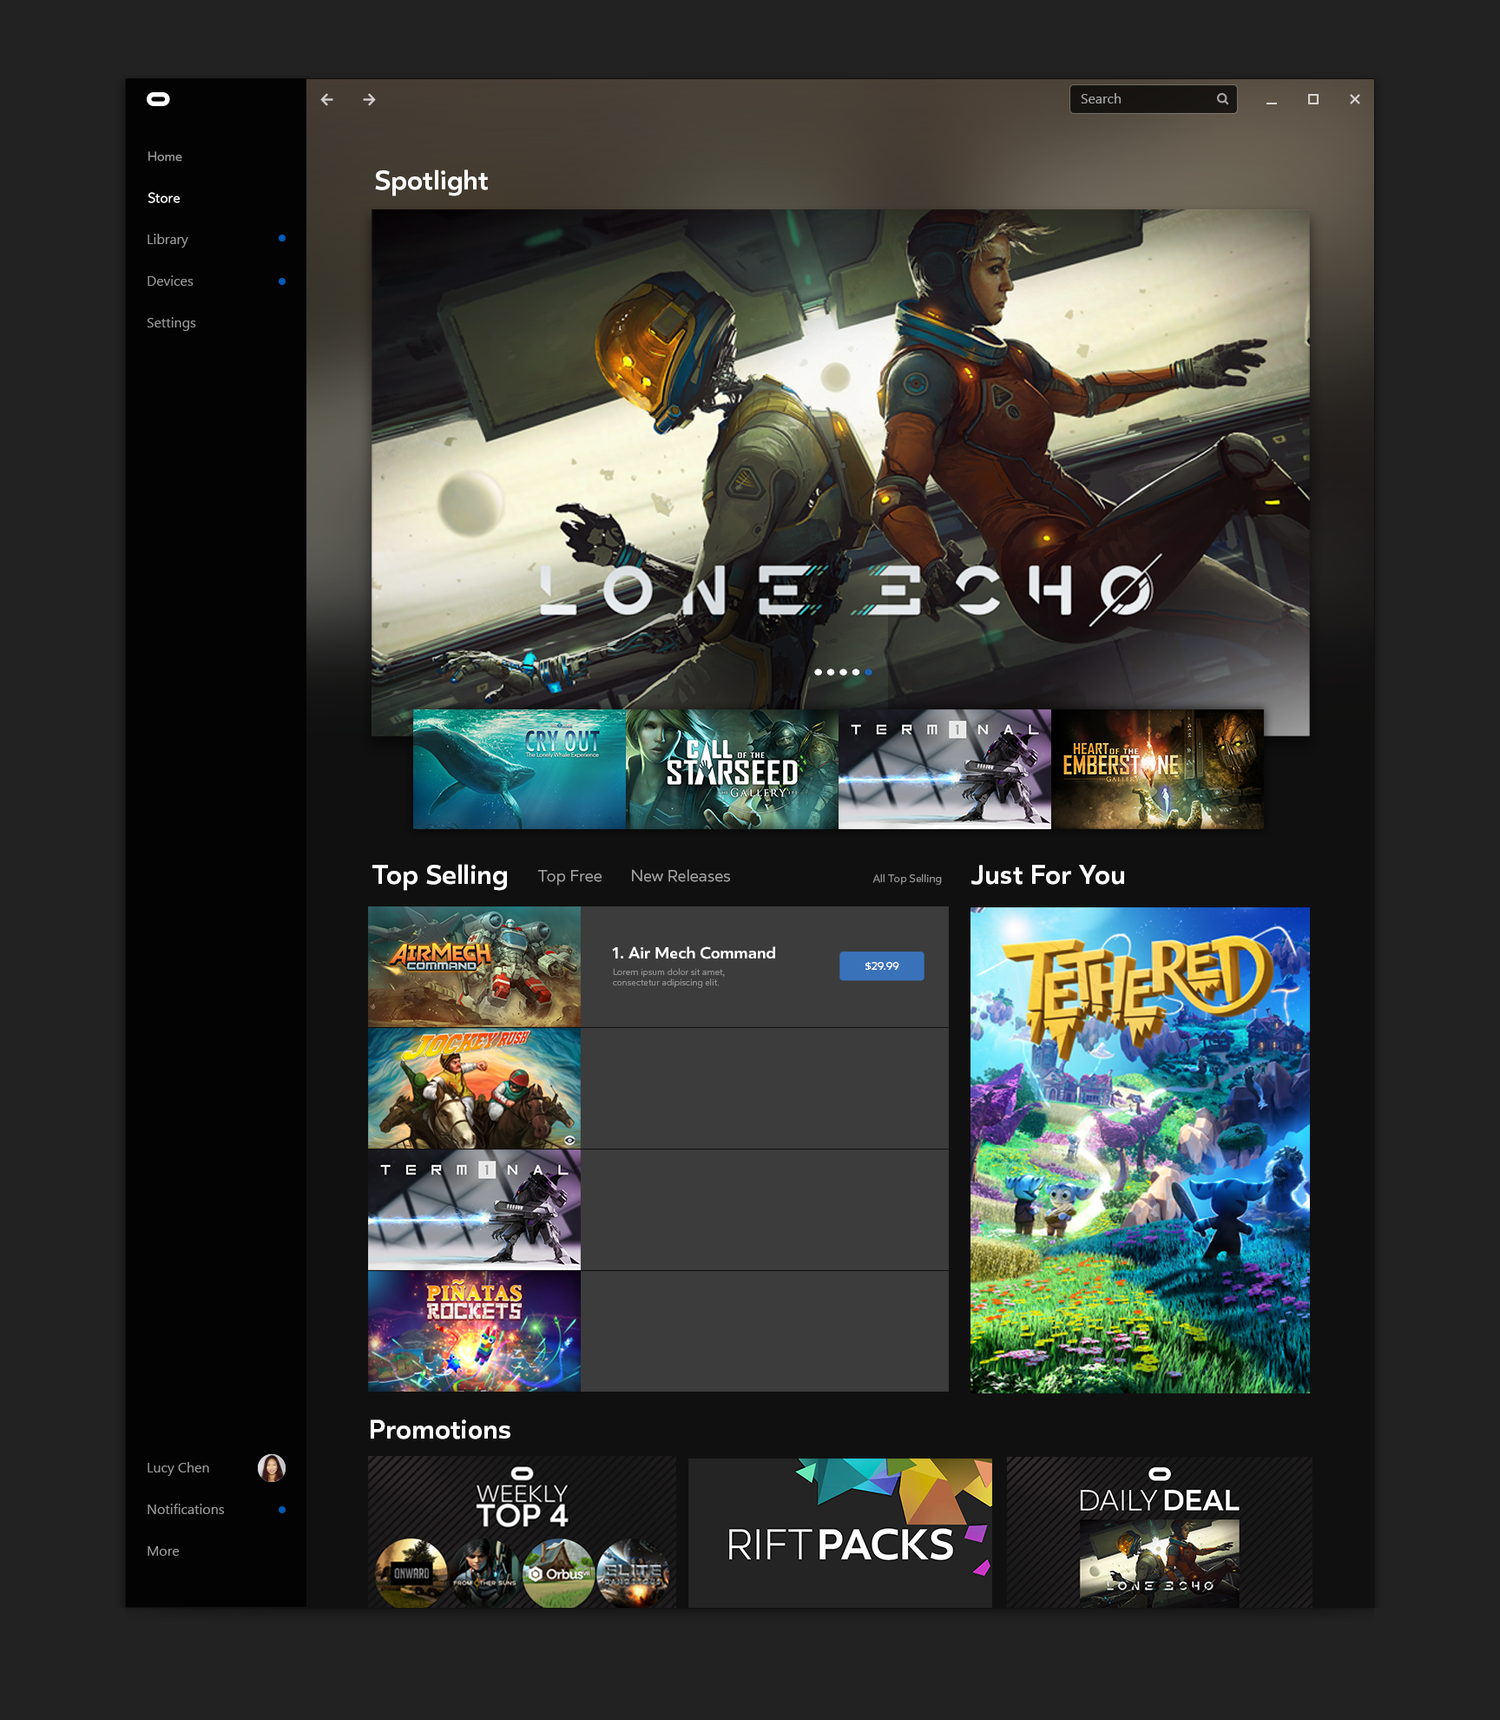Focus the Search input field

(1153, 99)
